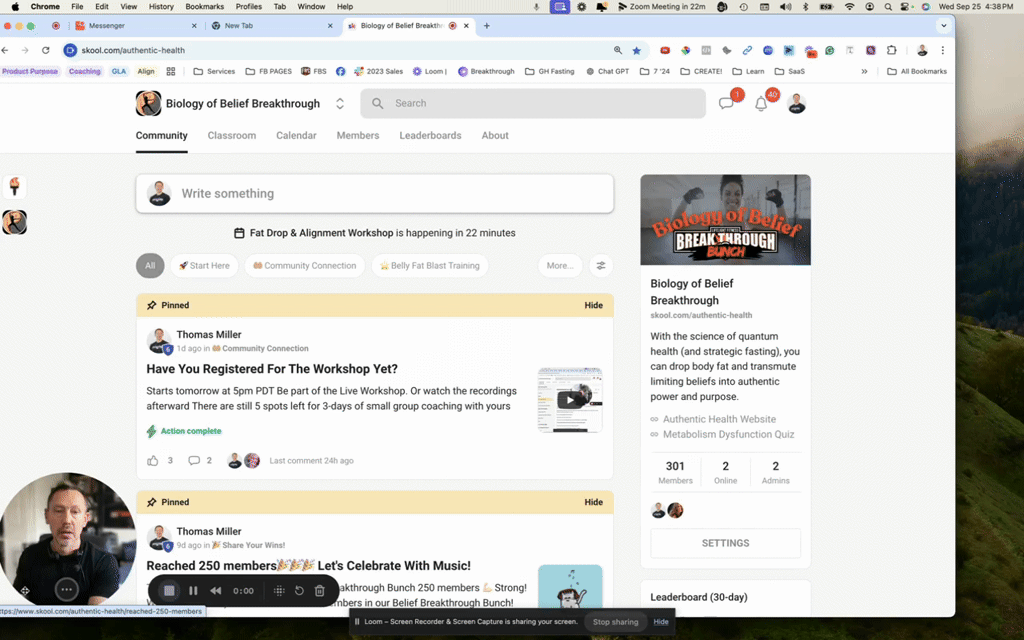This screenshot has width=1024, height=640.
Task: Restart the Loom recording
Action: click(299, 590)
